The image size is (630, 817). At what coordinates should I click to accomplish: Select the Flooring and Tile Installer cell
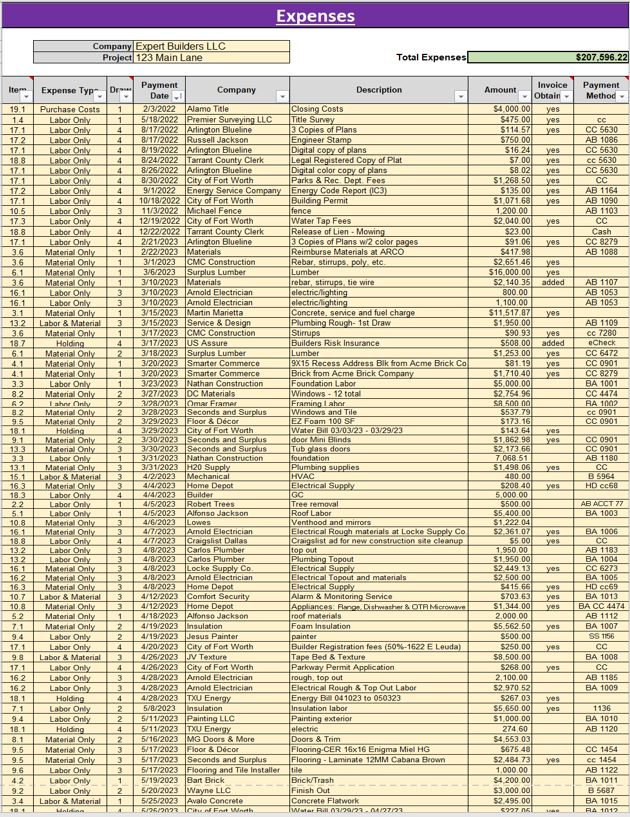tap(238, 770)
